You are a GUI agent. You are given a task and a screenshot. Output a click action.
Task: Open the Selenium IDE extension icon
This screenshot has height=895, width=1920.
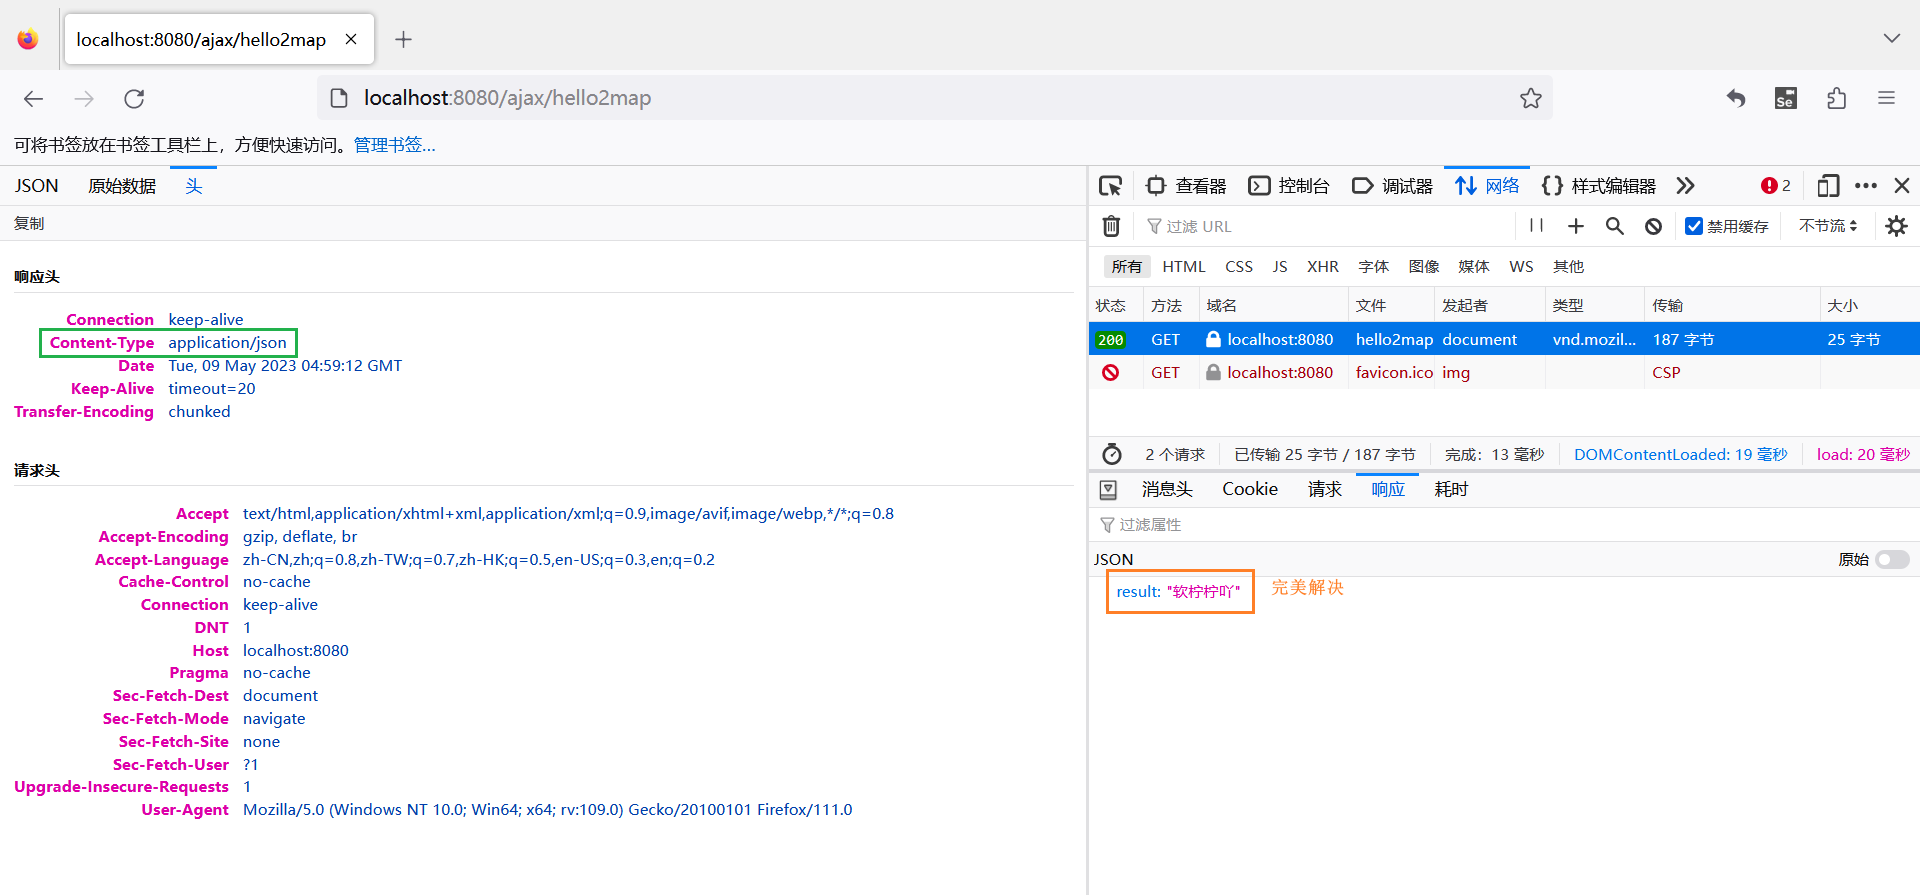tap(1786, 98)
